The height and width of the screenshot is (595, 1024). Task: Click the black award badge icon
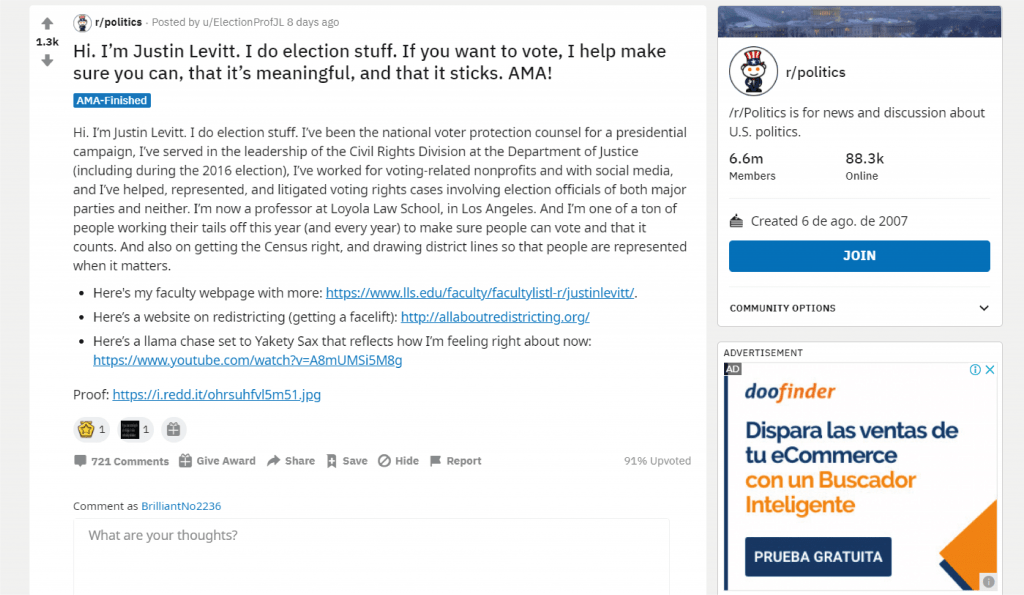(x=130, y=429)
